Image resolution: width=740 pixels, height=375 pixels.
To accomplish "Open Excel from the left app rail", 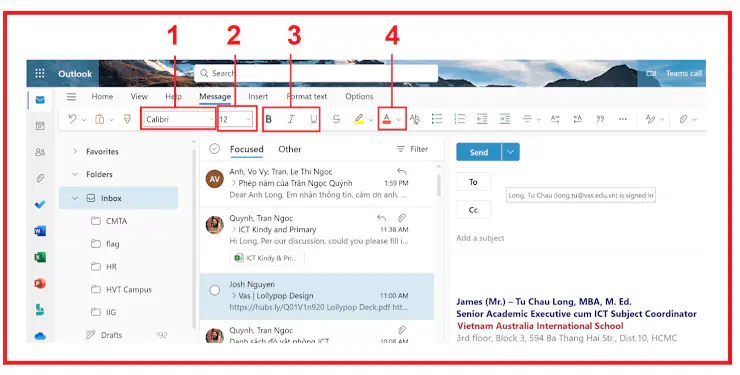I will [x=40, y=257].
